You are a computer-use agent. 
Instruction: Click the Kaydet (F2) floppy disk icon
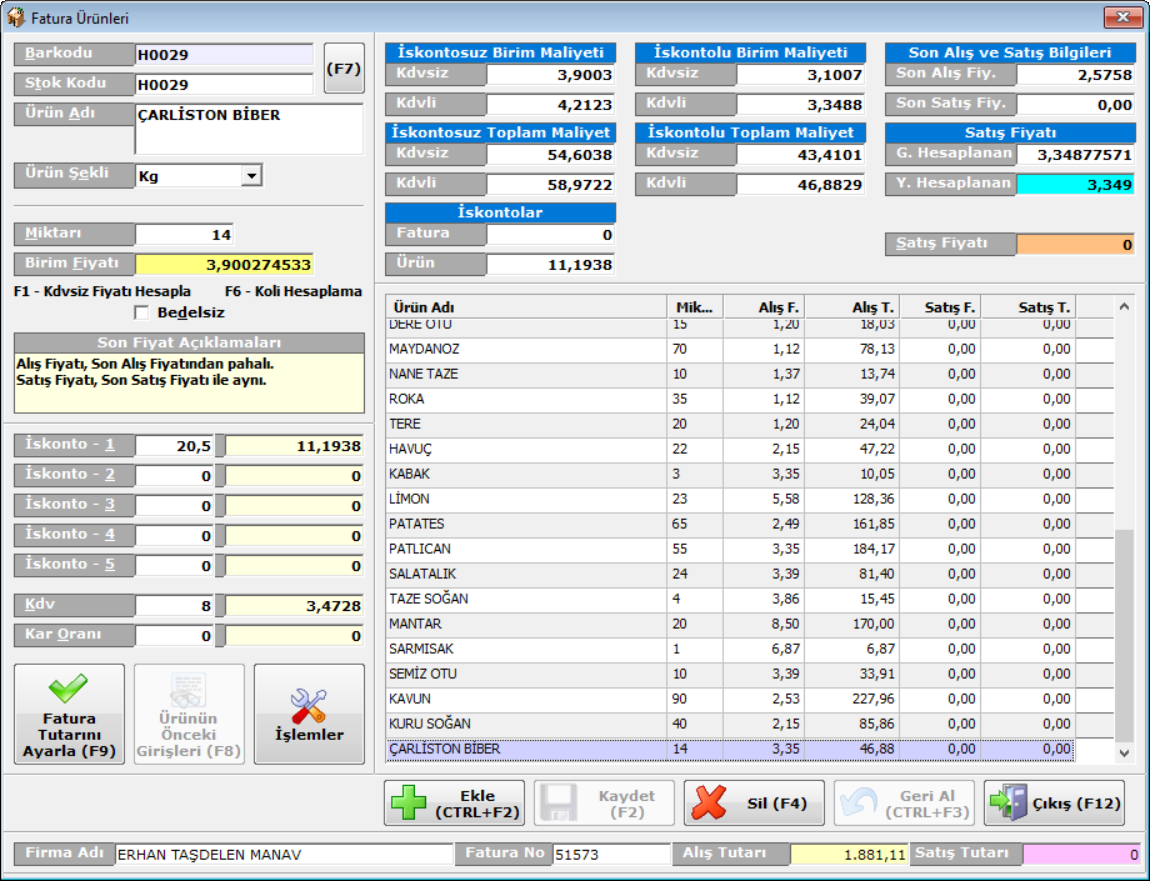(x=559, y=803)
